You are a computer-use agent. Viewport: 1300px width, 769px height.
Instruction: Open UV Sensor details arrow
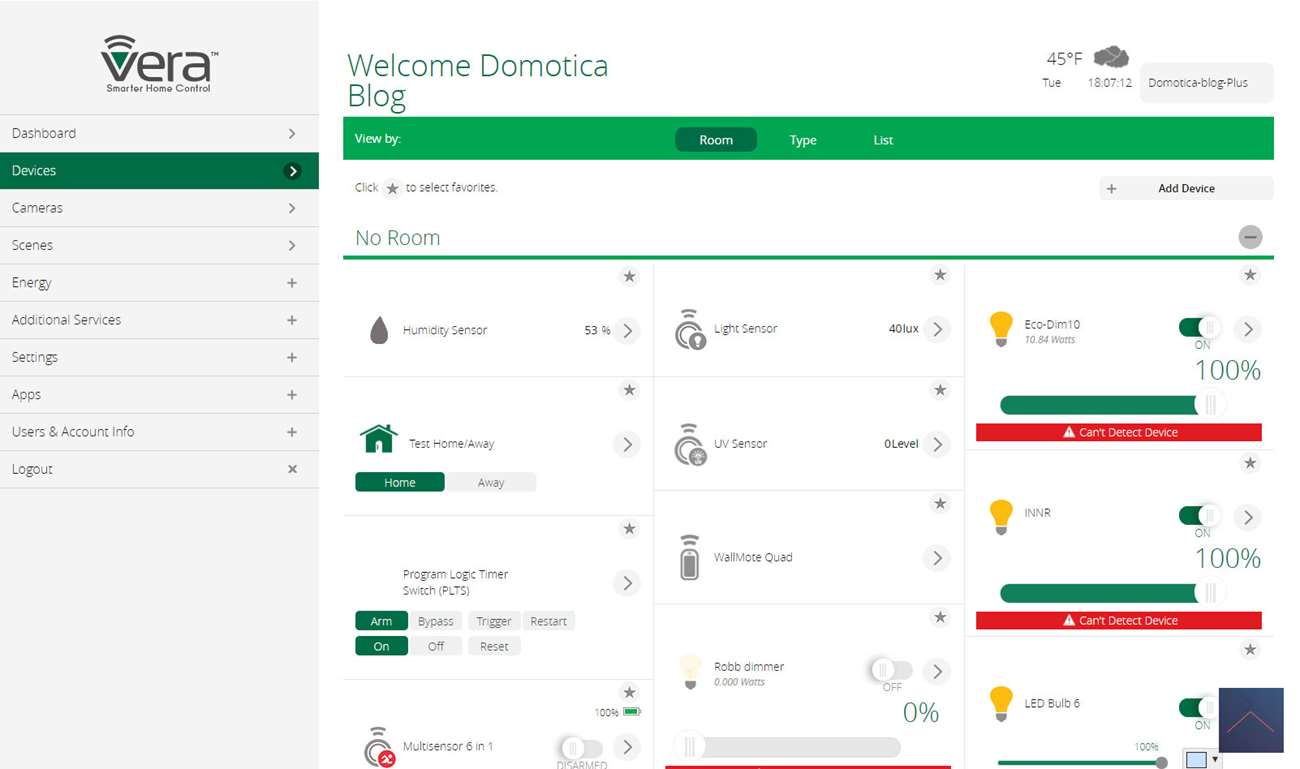(x=937, y=444)
